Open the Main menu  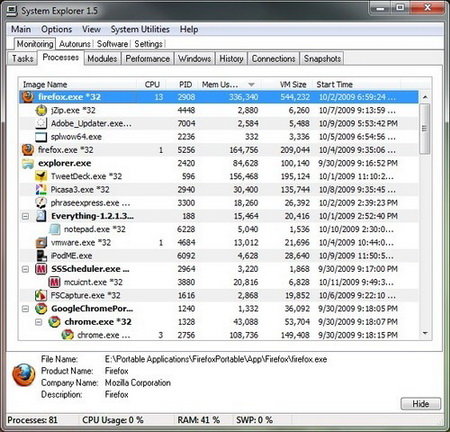coord(21,29)
